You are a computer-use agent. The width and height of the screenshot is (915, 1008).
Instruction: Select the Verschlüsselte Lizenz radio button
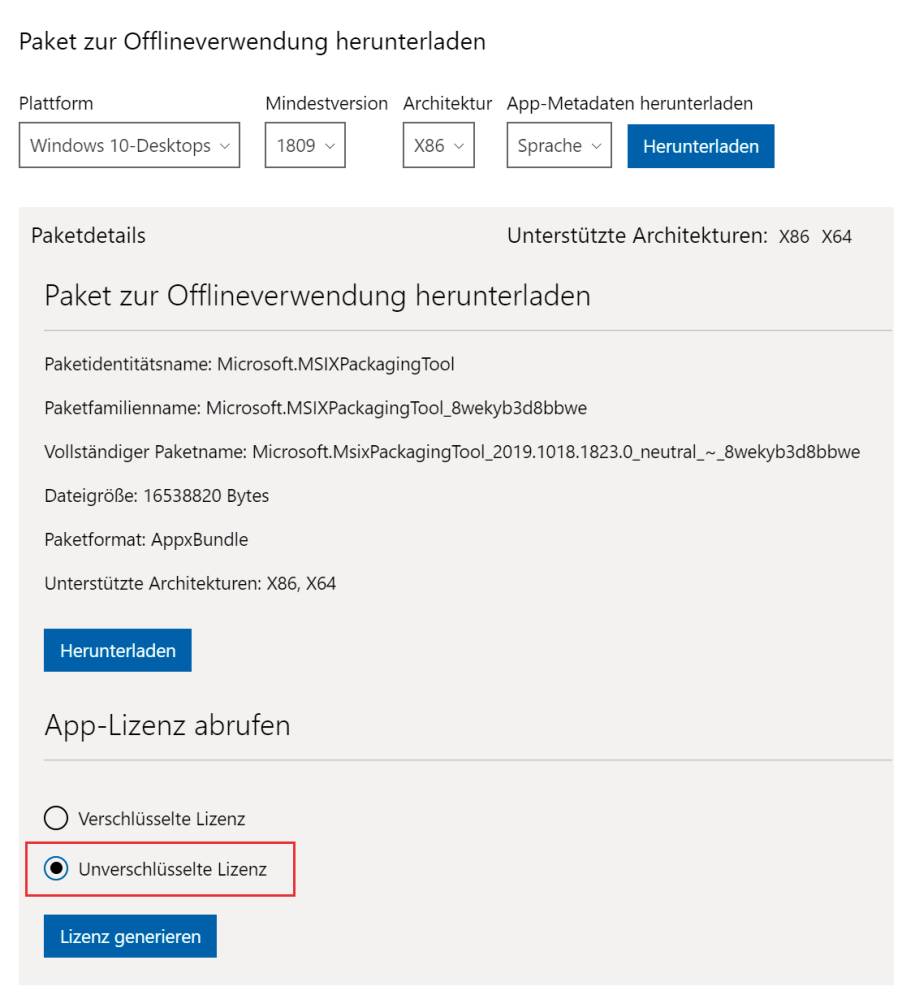tap(56, 818)
